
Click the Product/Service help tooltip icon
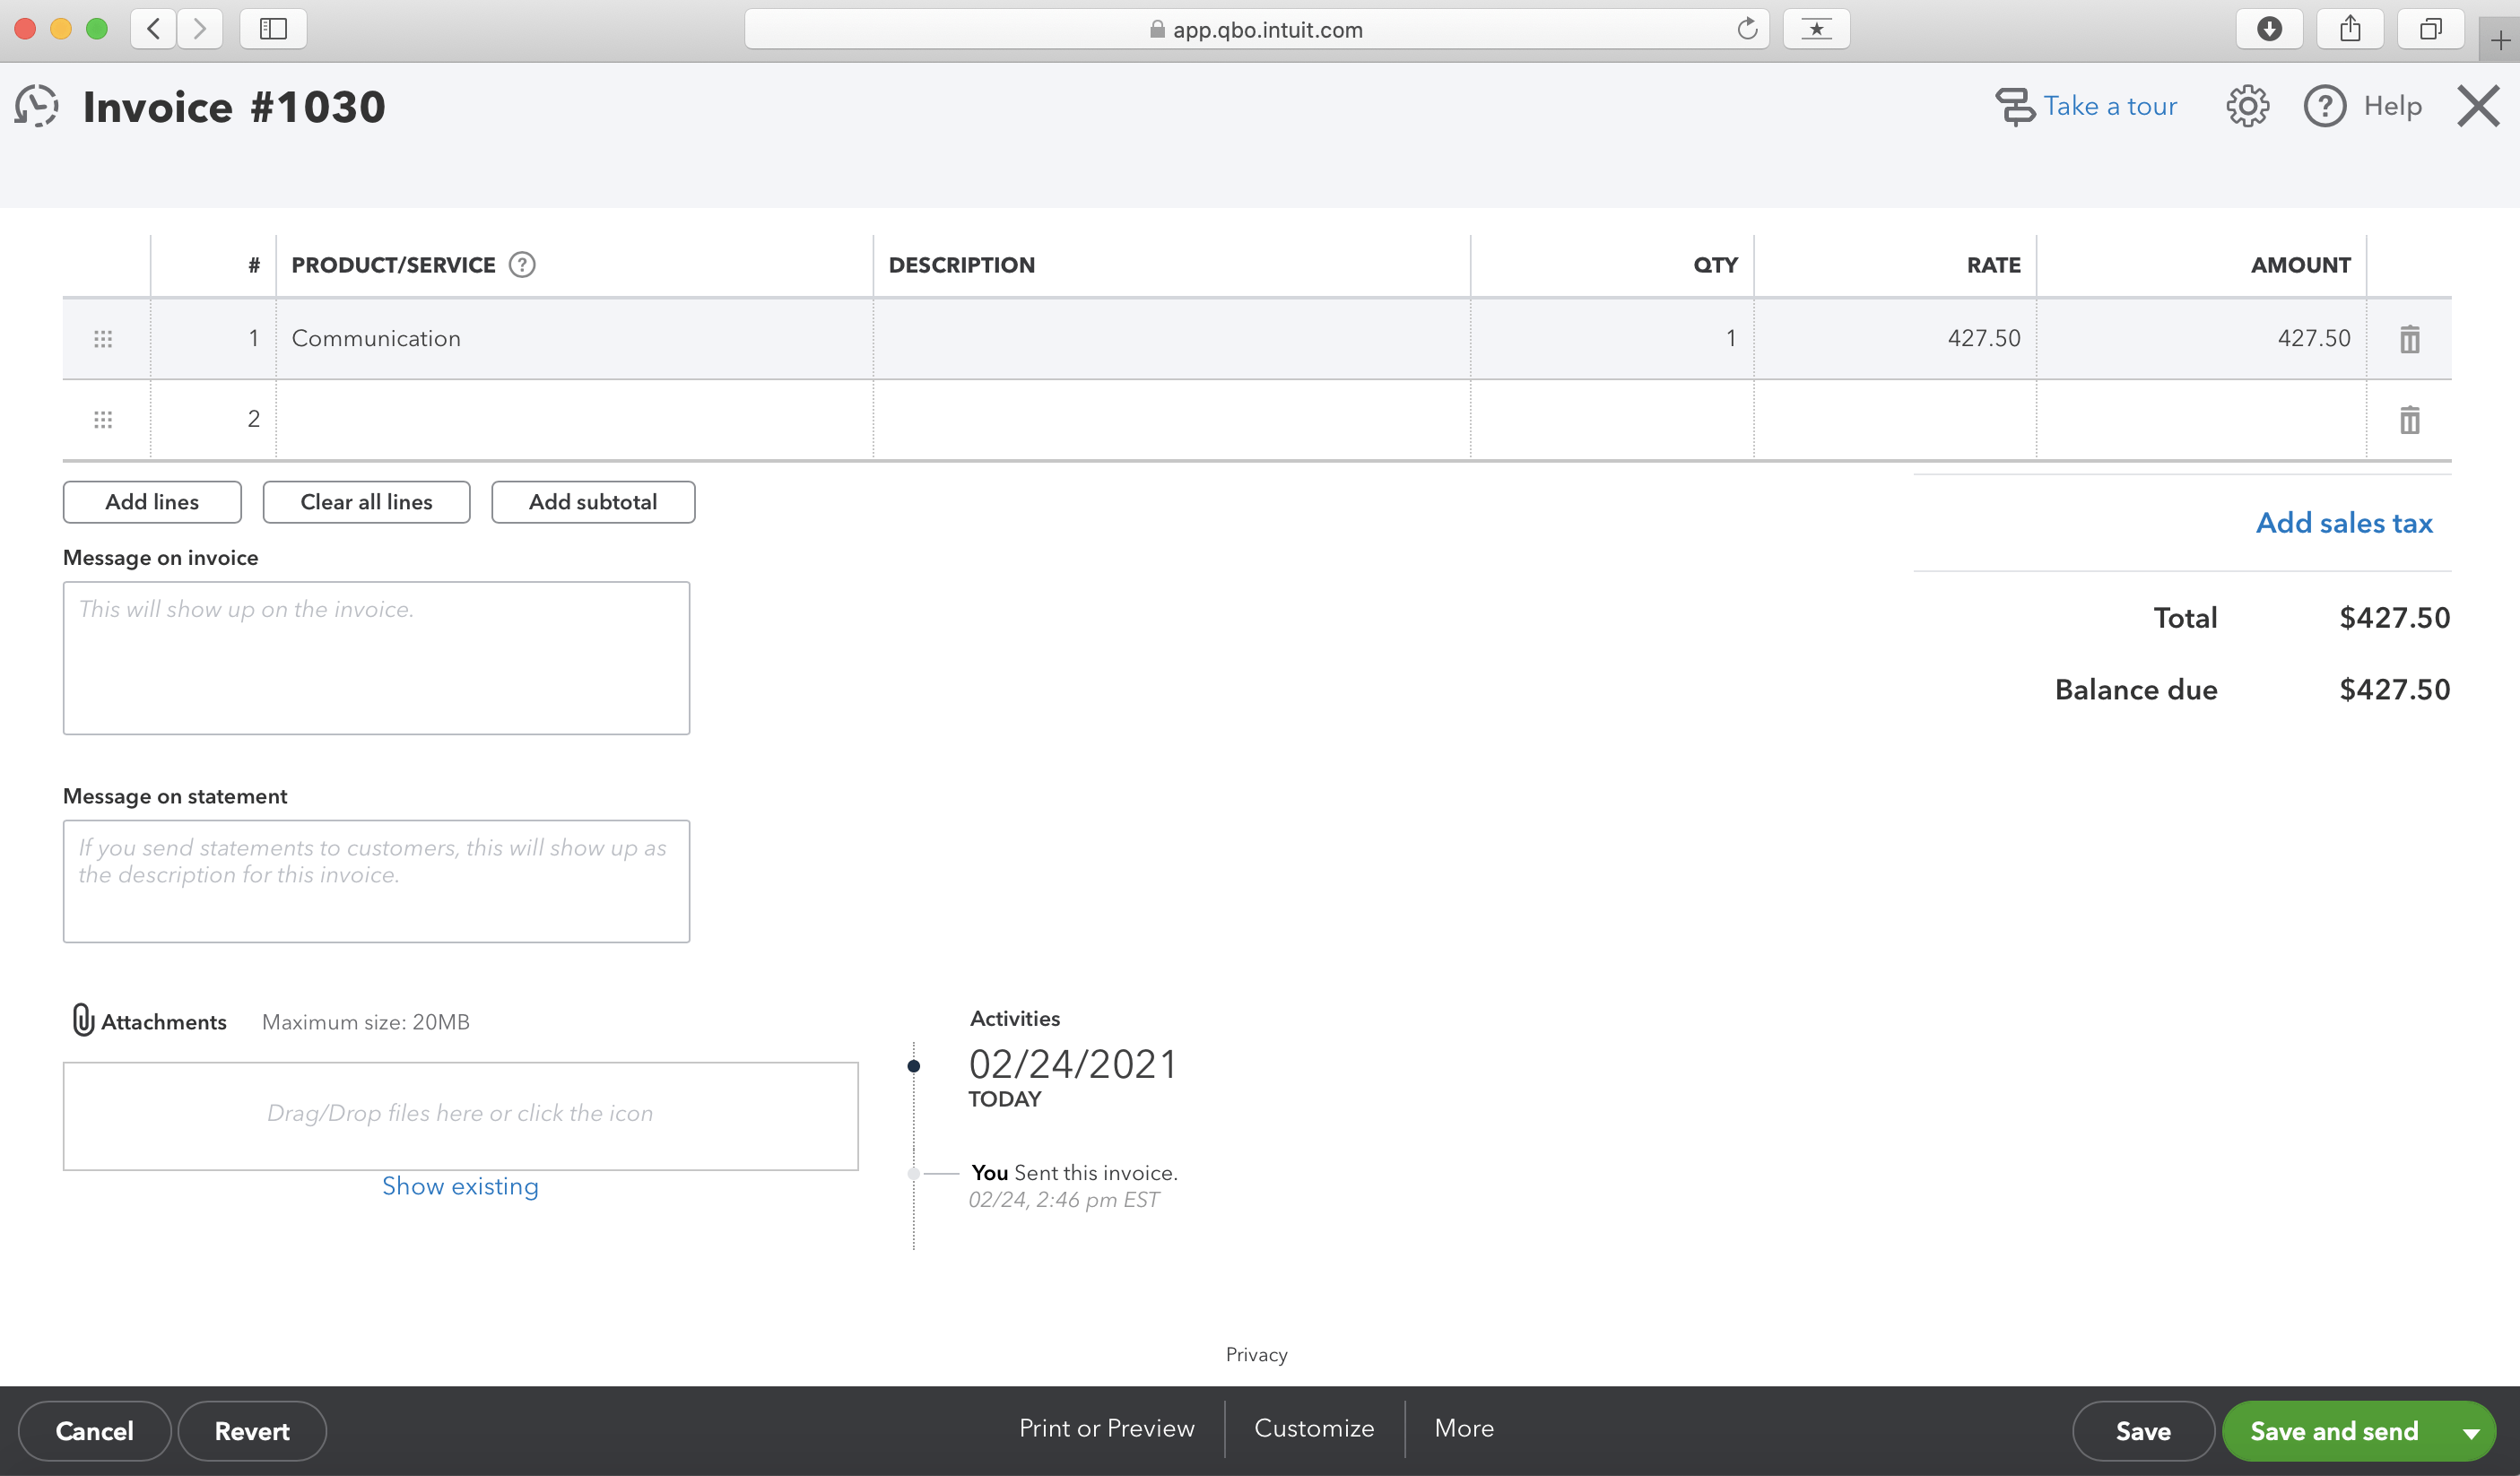[522, 265]
